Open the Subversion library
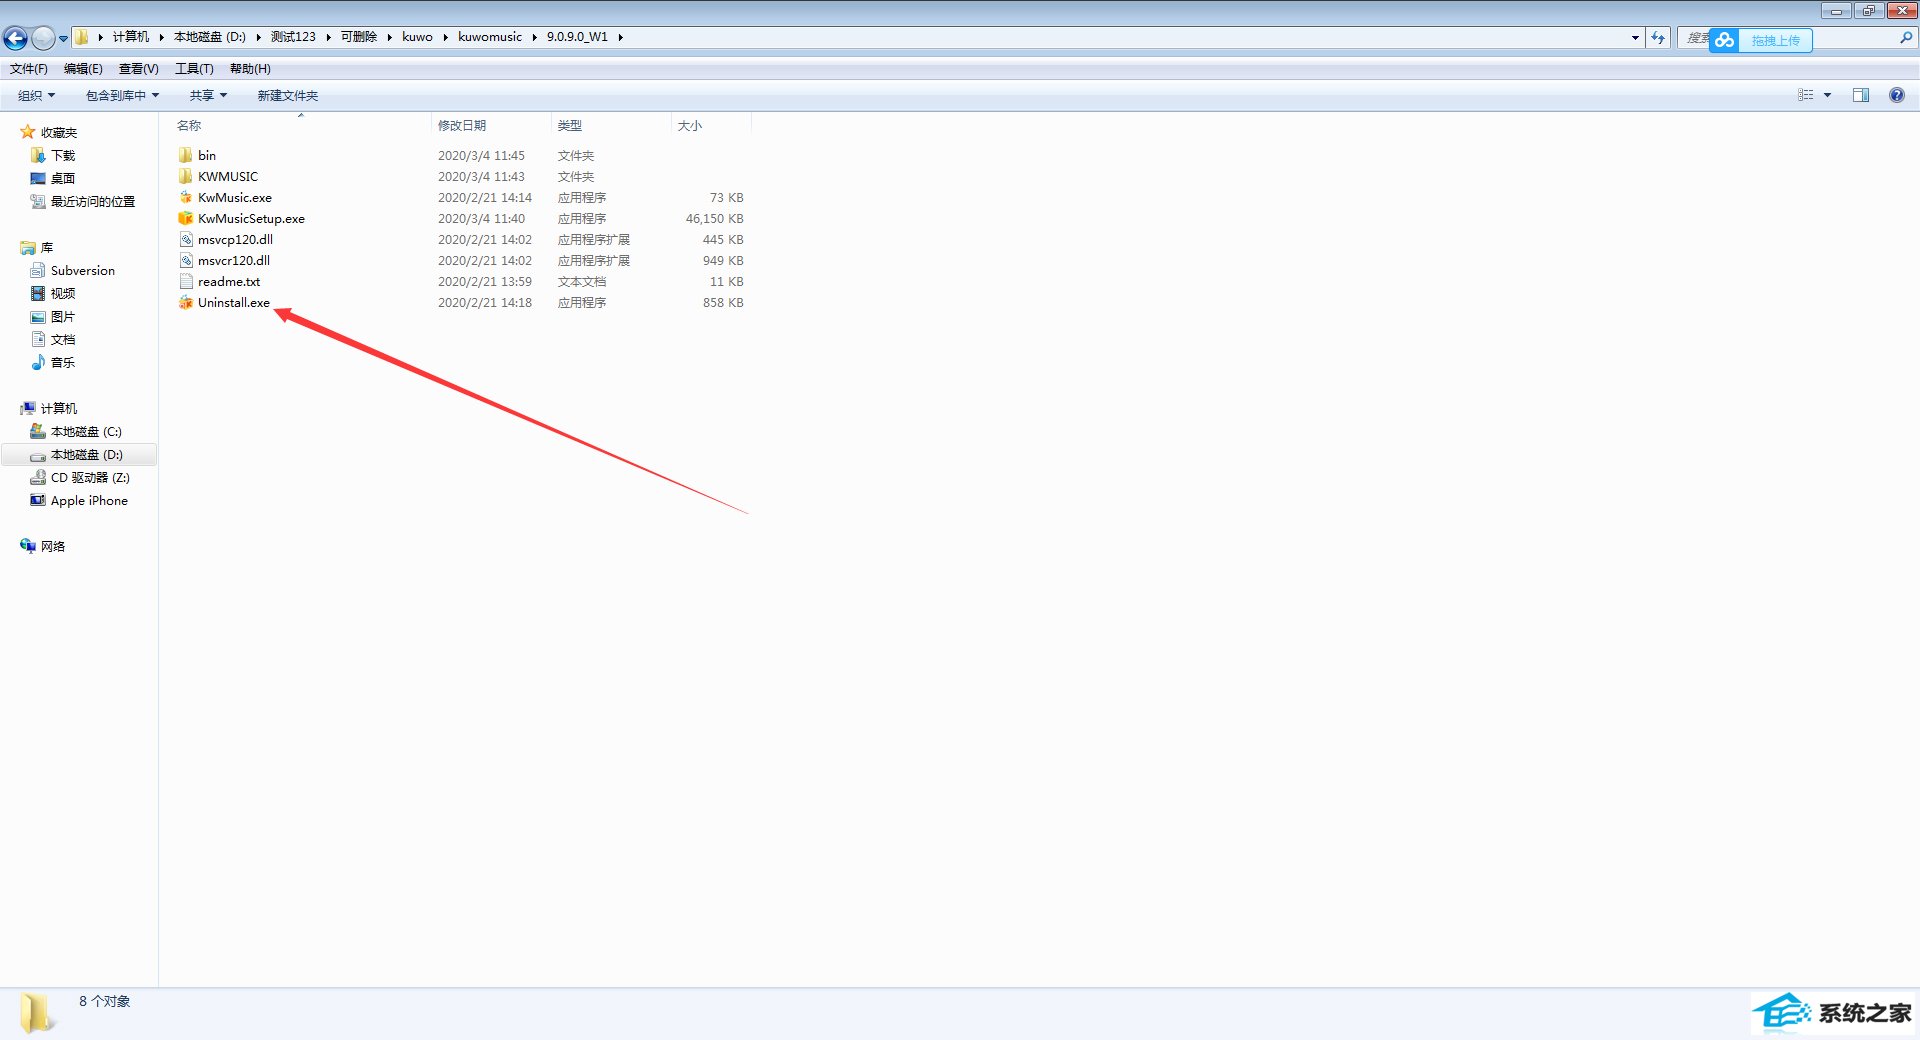 pyautogui.click(x=83, y=270)
